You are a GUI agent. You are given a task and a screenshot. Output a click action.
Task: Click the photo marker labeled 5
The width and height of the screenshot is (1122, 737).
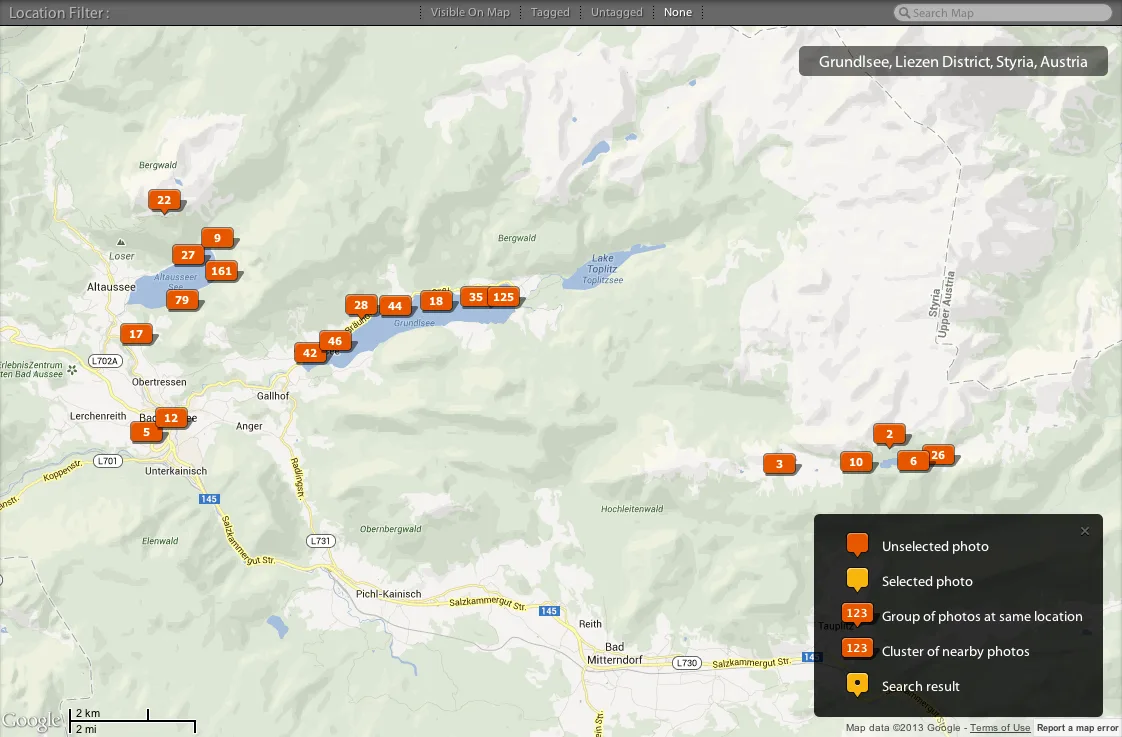[x=146, y=431]
